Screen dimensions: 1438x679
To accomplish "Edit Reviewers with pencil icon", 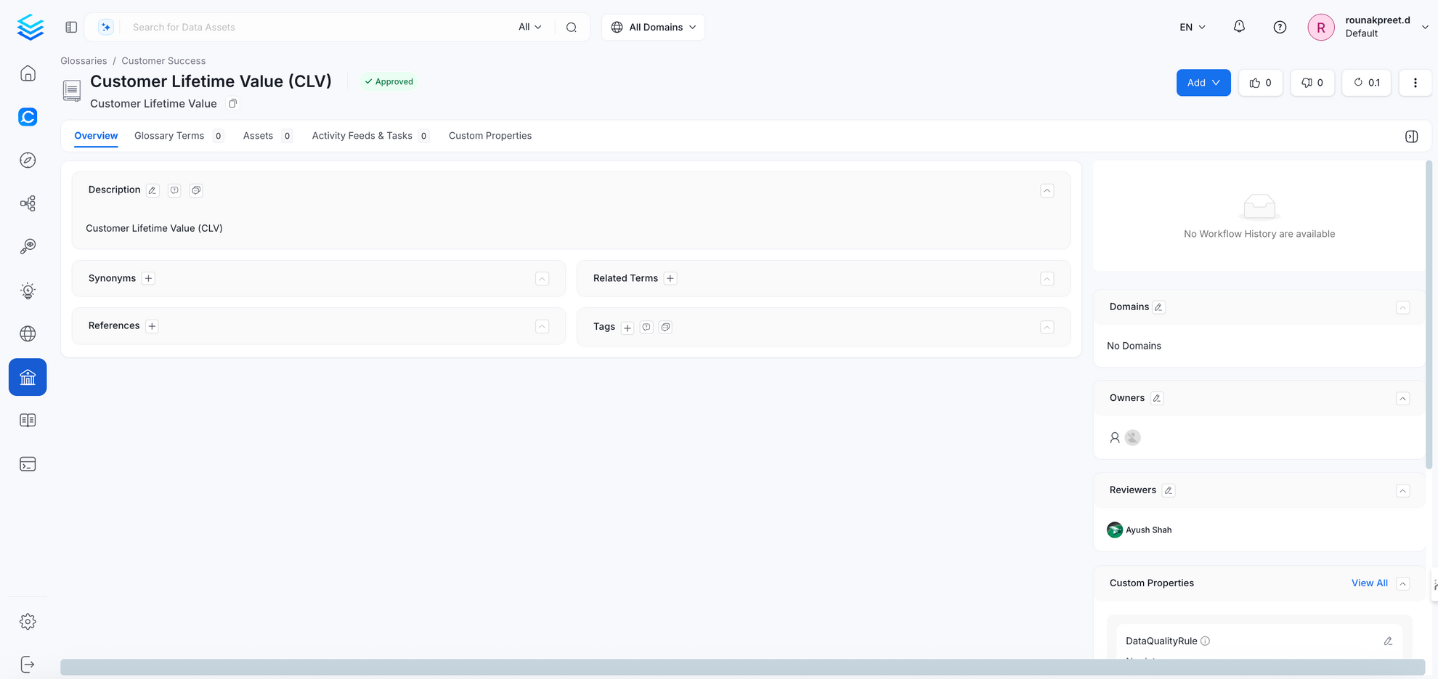I will (1168, 490).
